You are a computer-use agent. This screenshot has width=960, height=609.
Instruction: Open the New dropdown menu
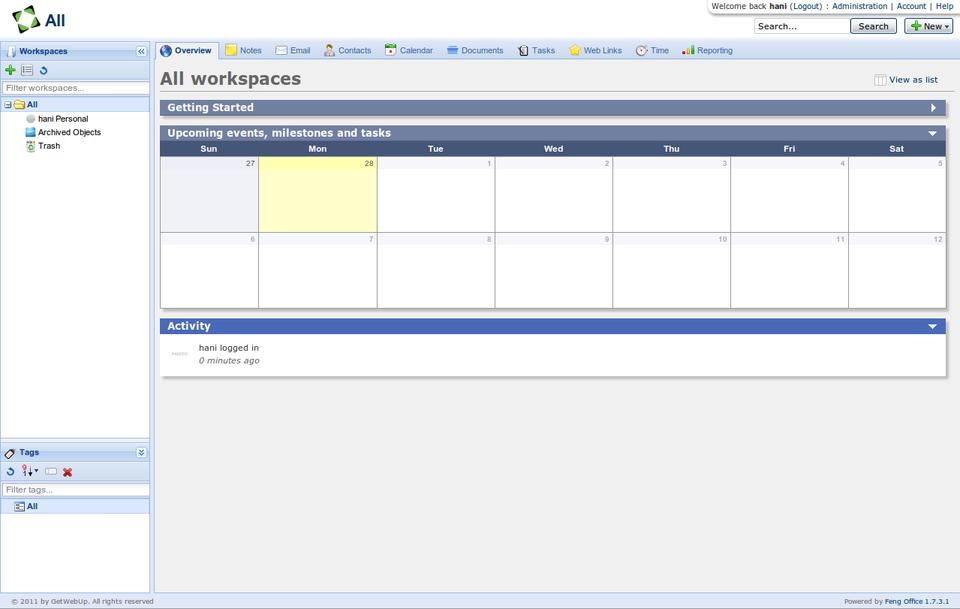pos(929,26)
